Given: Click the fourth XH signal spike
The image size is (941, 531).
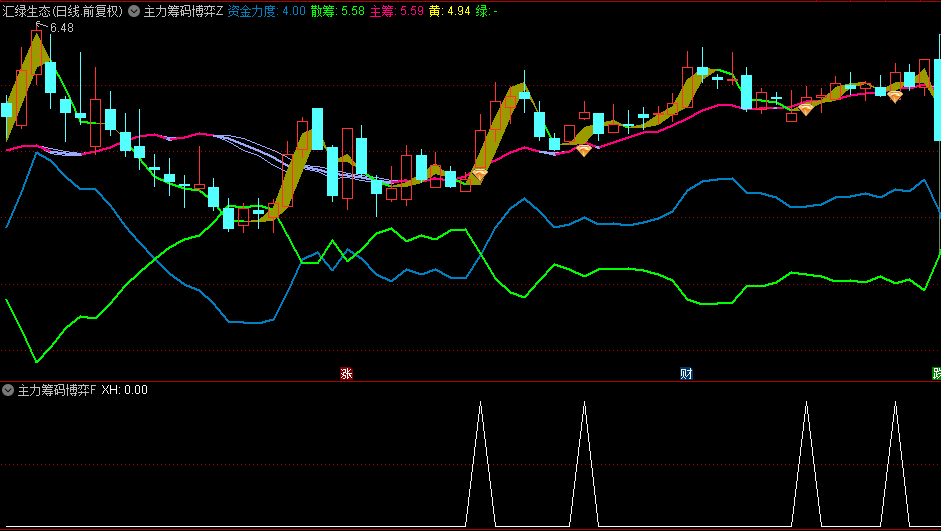Looking at the screenshot, I should (x=895, y=464).
